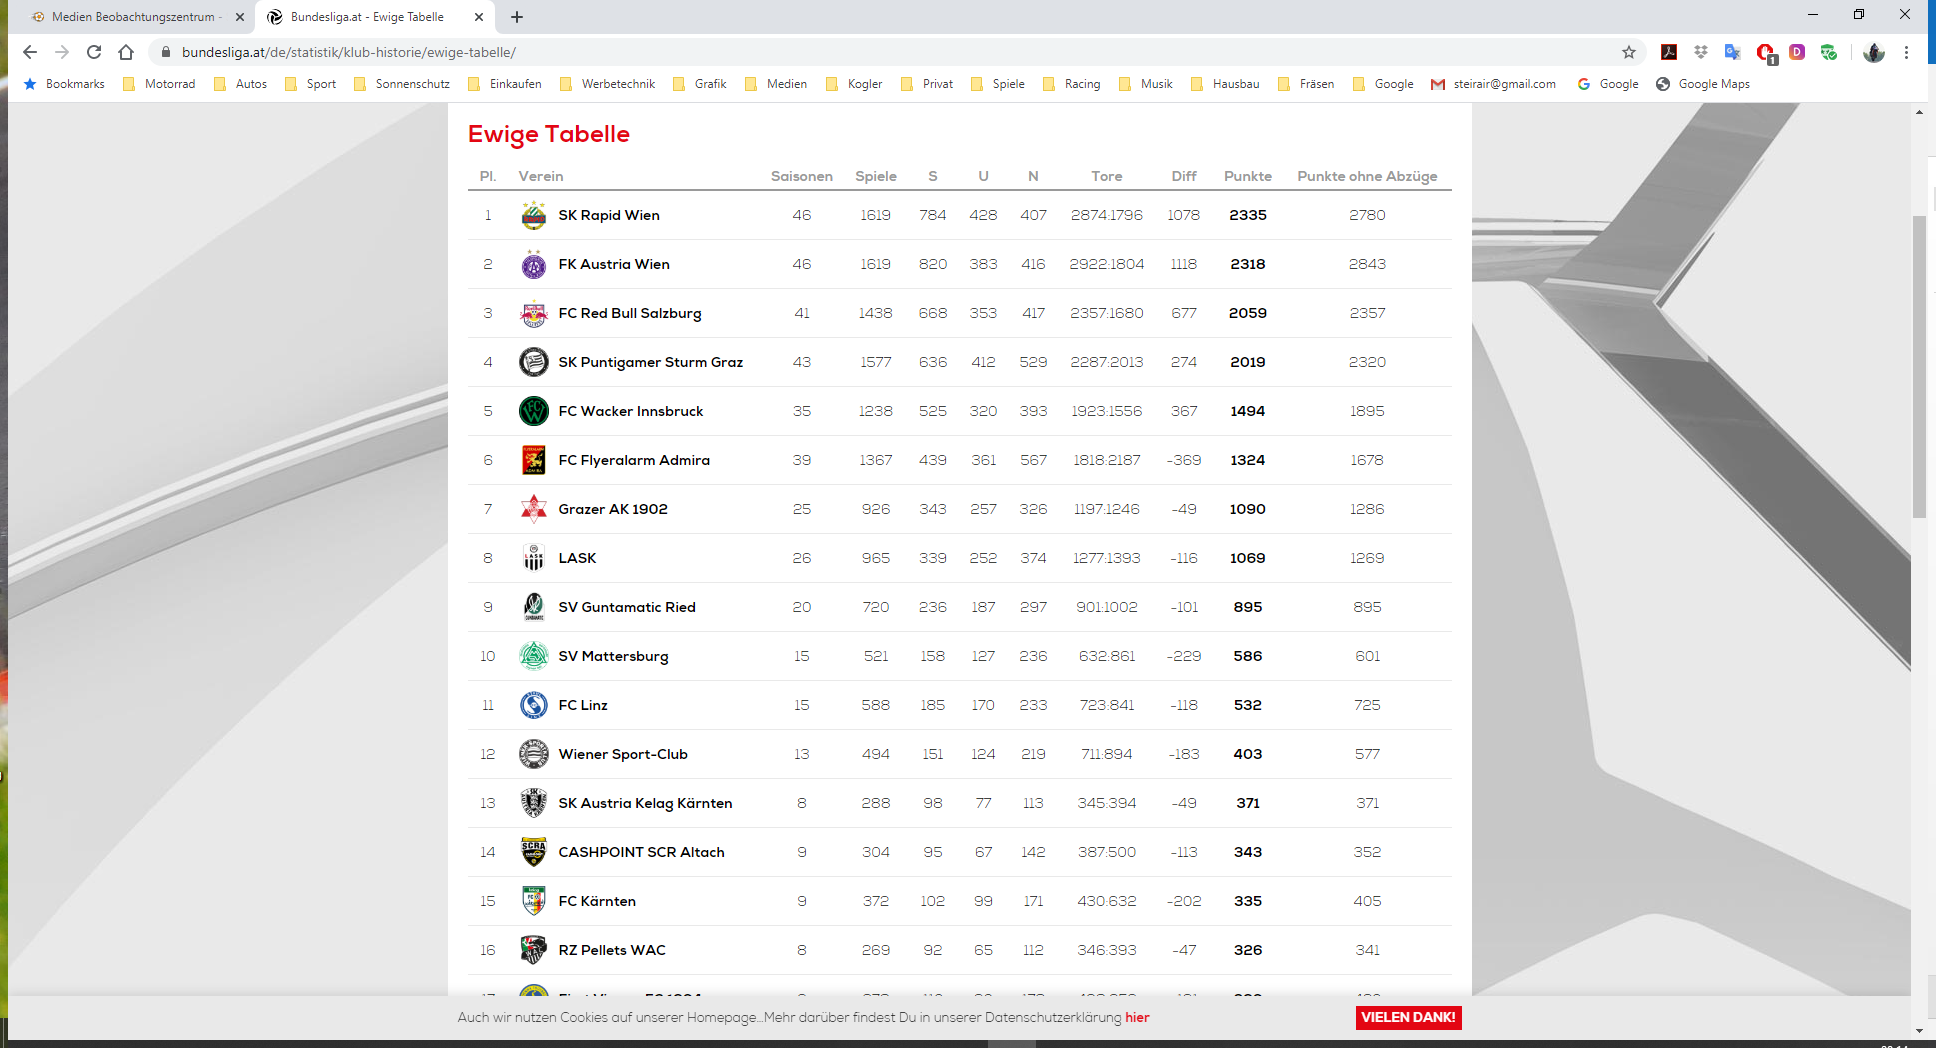Click the FC Wacker Innsbruck crest
The width and height of the screenshot is (1936, 1048).
click(534, 411)
